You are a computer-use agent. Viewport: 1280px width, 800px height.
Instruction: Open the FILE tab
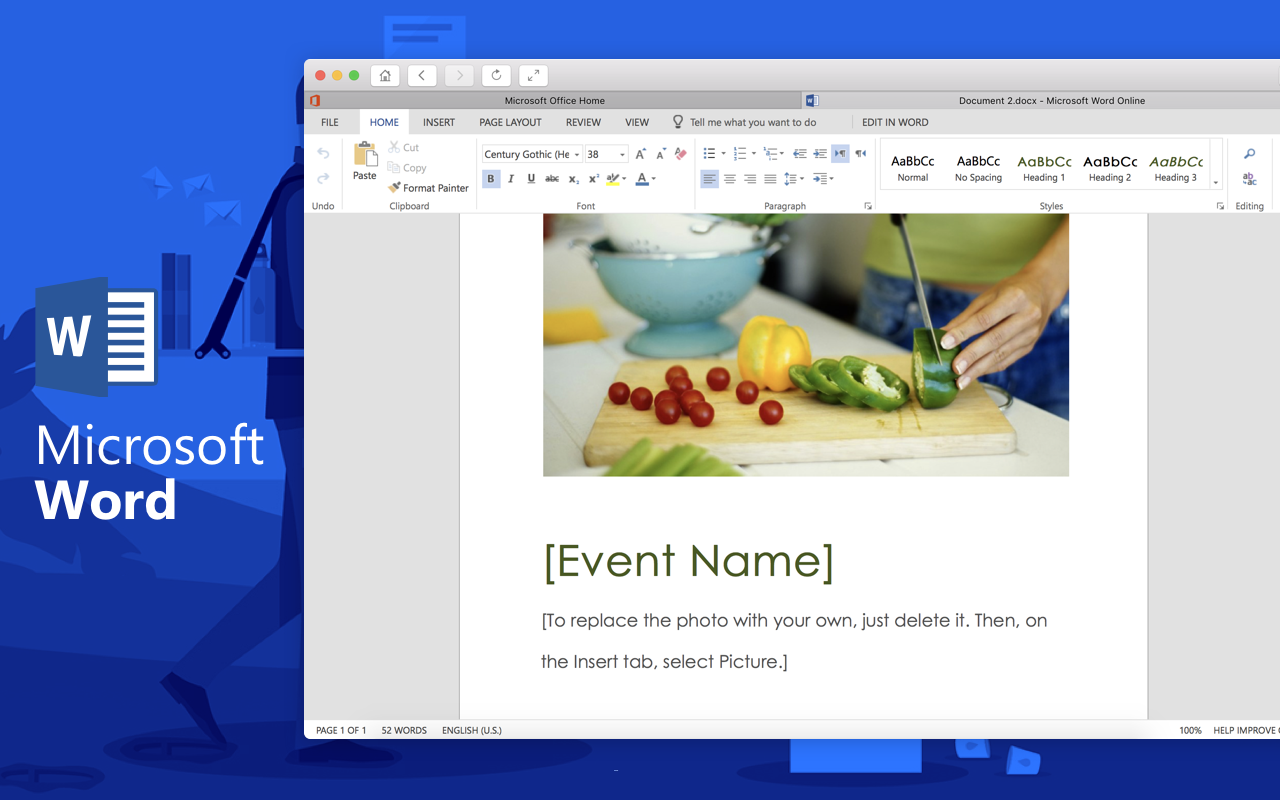[330, 122]
